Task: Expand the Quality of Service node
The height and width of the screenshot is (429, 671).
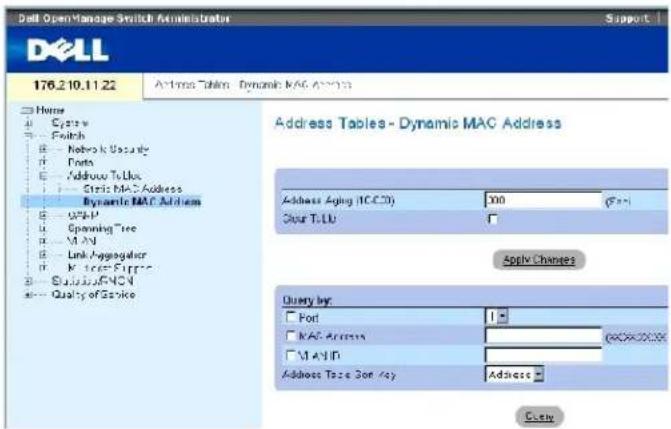Action: click(x=28, y=295)
